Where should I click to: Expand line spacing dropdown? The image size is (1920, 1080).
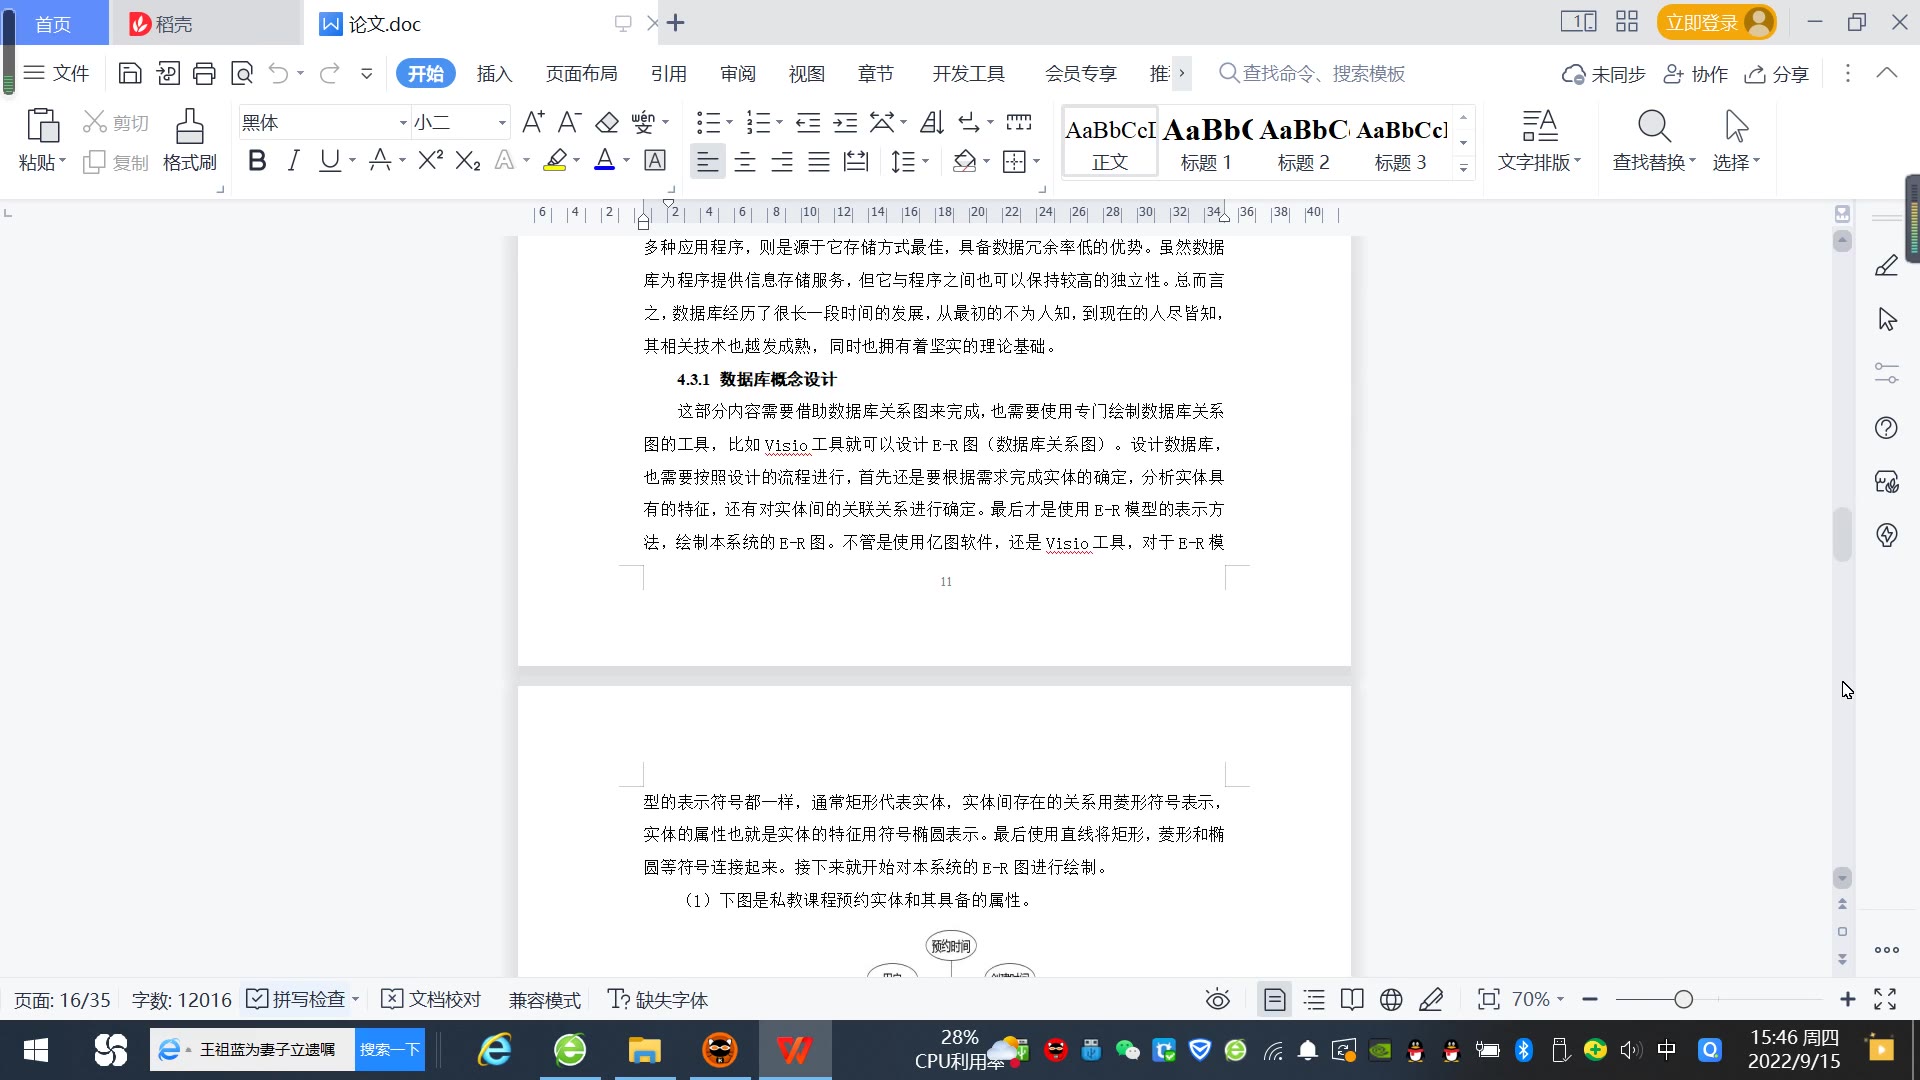pyautogui.click(x=926, y=161)
